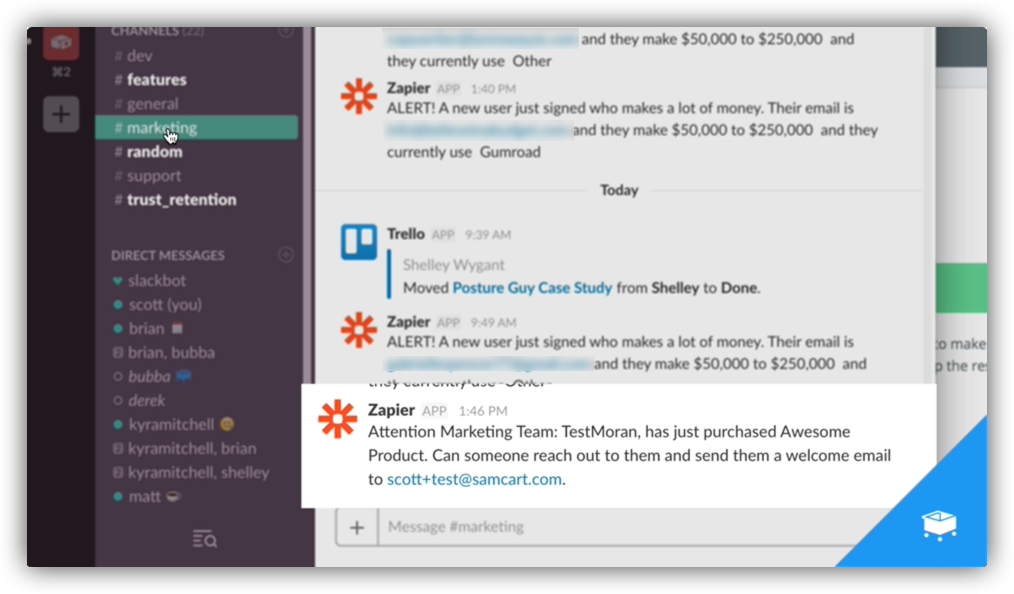Click the blurred email in 1:40 PM message
1014x594 pixels.
(x=479, y=131)
